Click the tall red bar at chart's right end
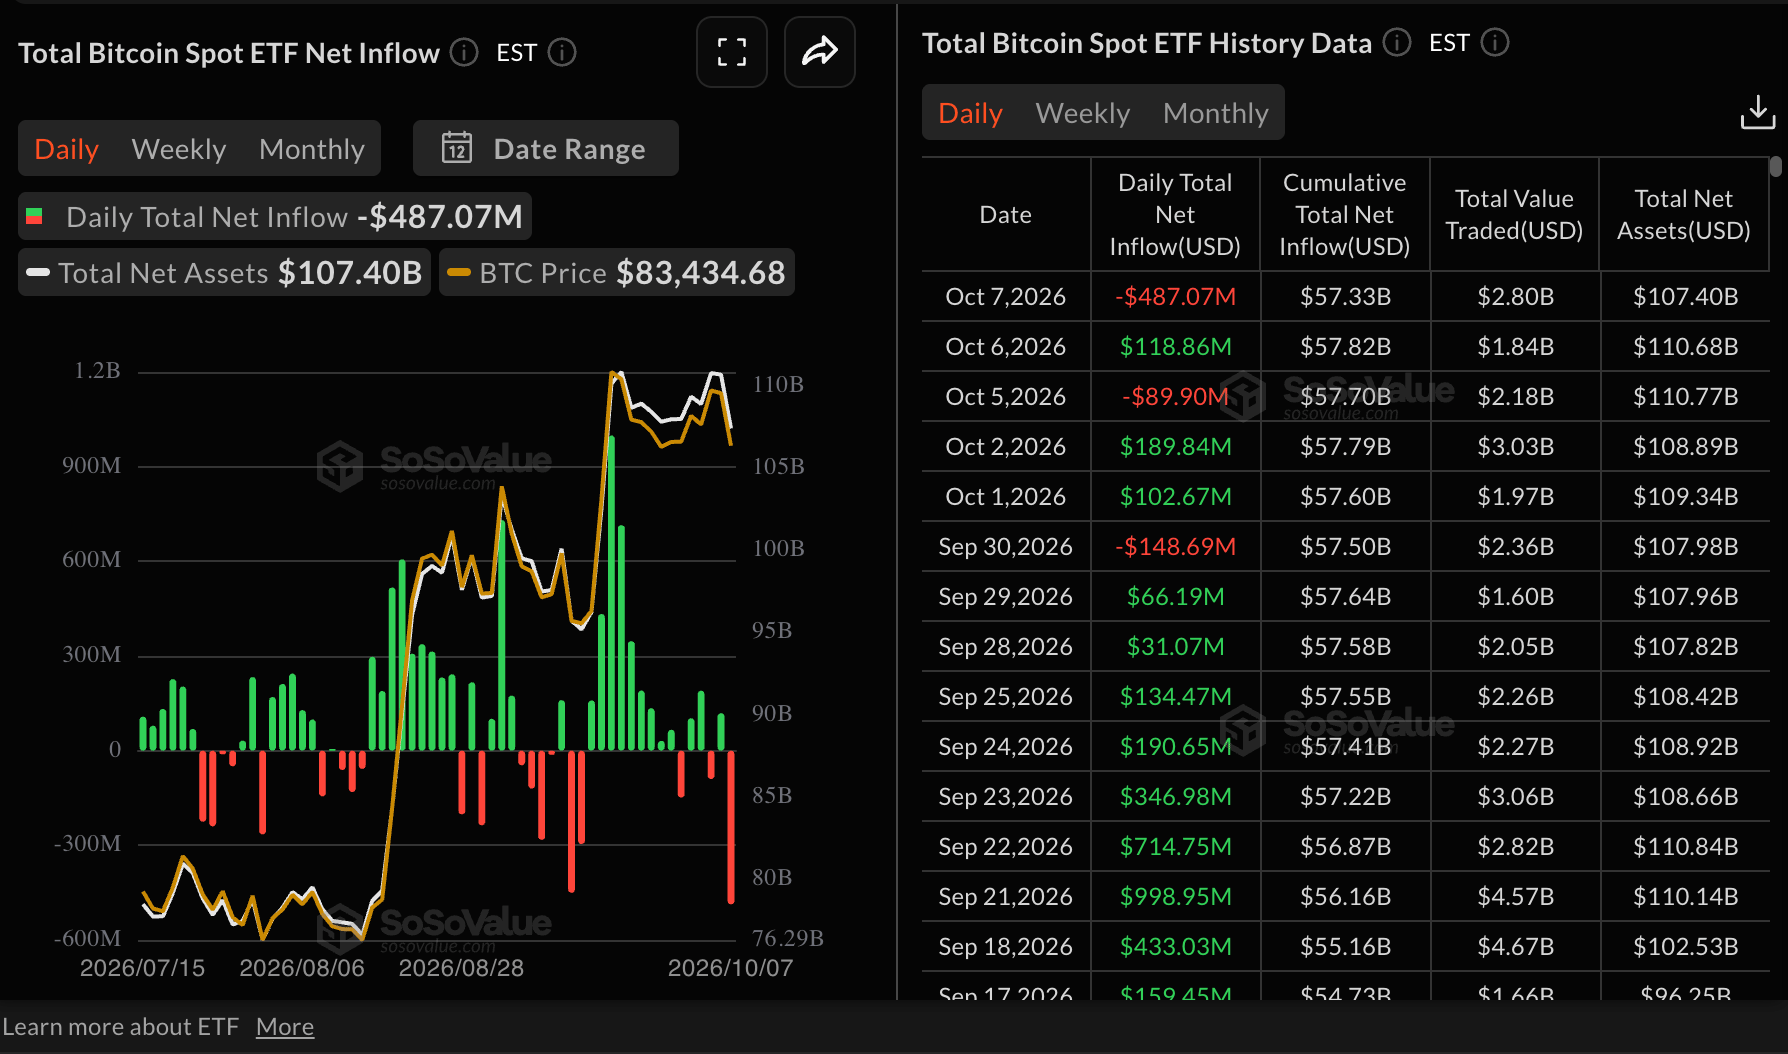 pyautogui.click(x=731, y=826)
